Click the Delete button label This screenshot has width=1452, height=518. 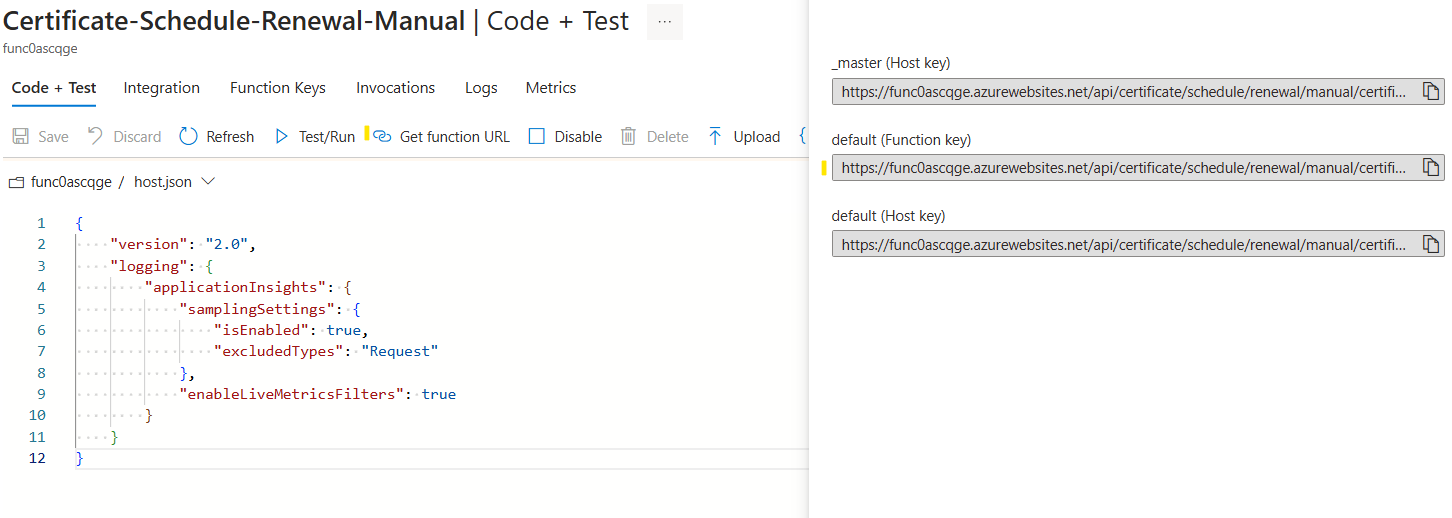pos(667,137)
